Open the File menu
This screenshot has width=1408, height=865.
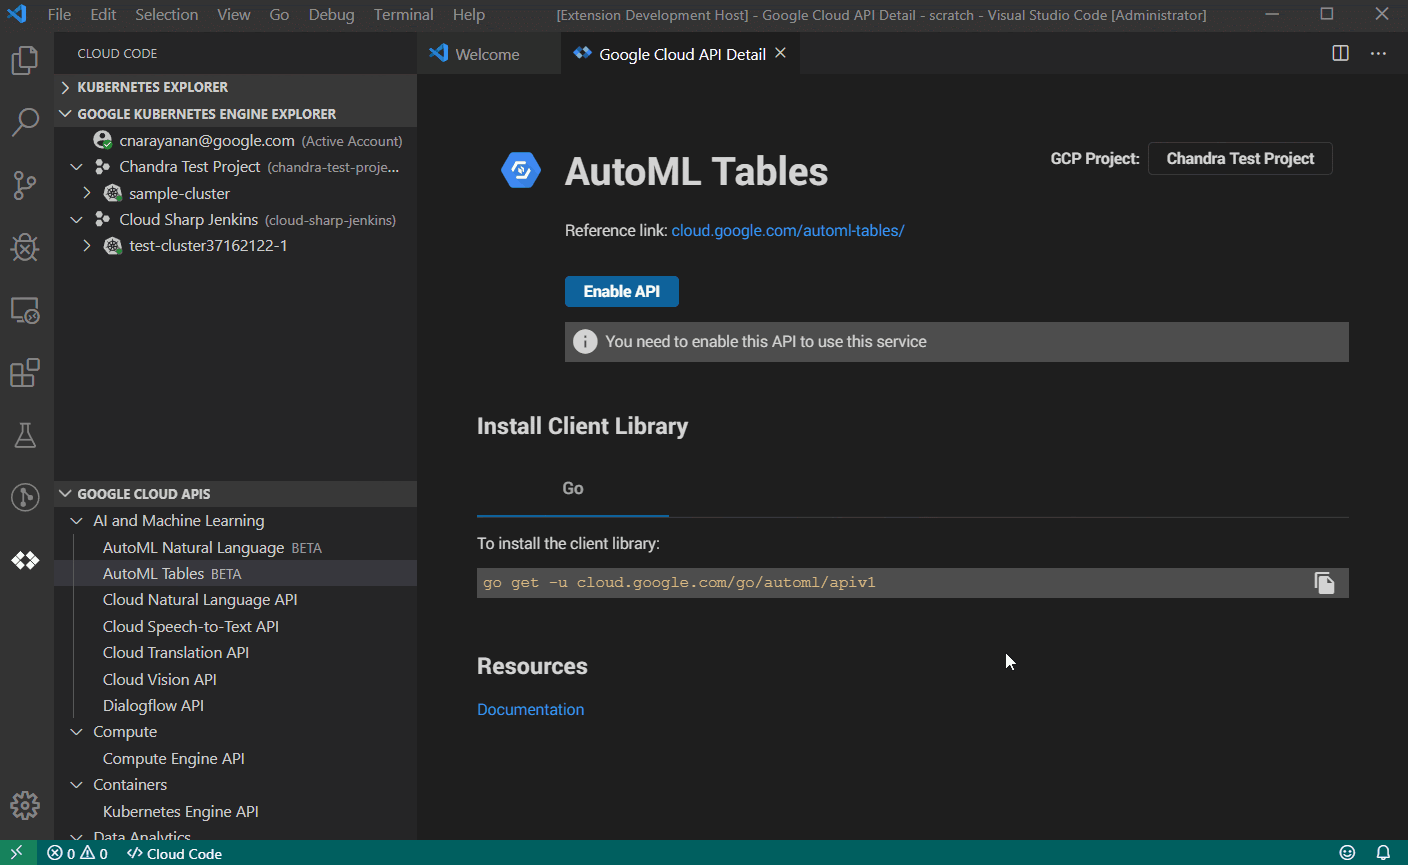(x=59, y=14)
